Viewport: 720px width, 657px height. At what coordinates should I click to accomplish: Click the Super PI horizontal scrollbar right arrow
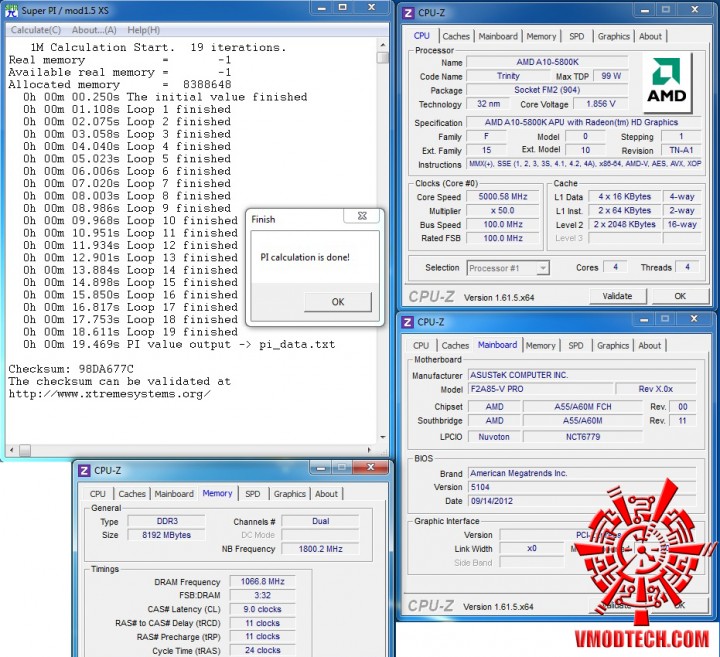369,450
